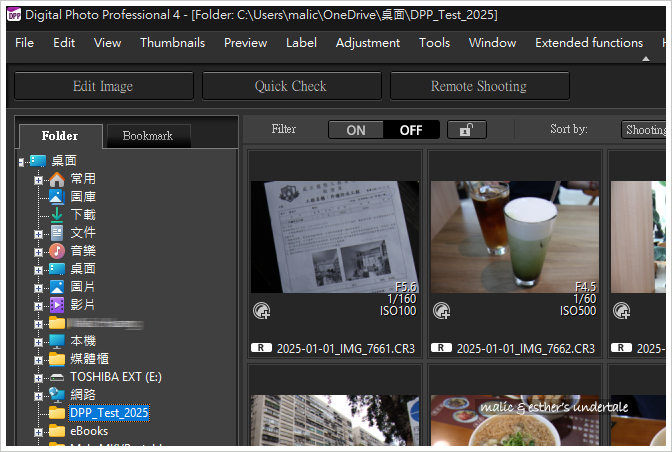Screen dimensions: 672x452
Task: Select the eBooks folder in tree
Action: tap(89, 431)
